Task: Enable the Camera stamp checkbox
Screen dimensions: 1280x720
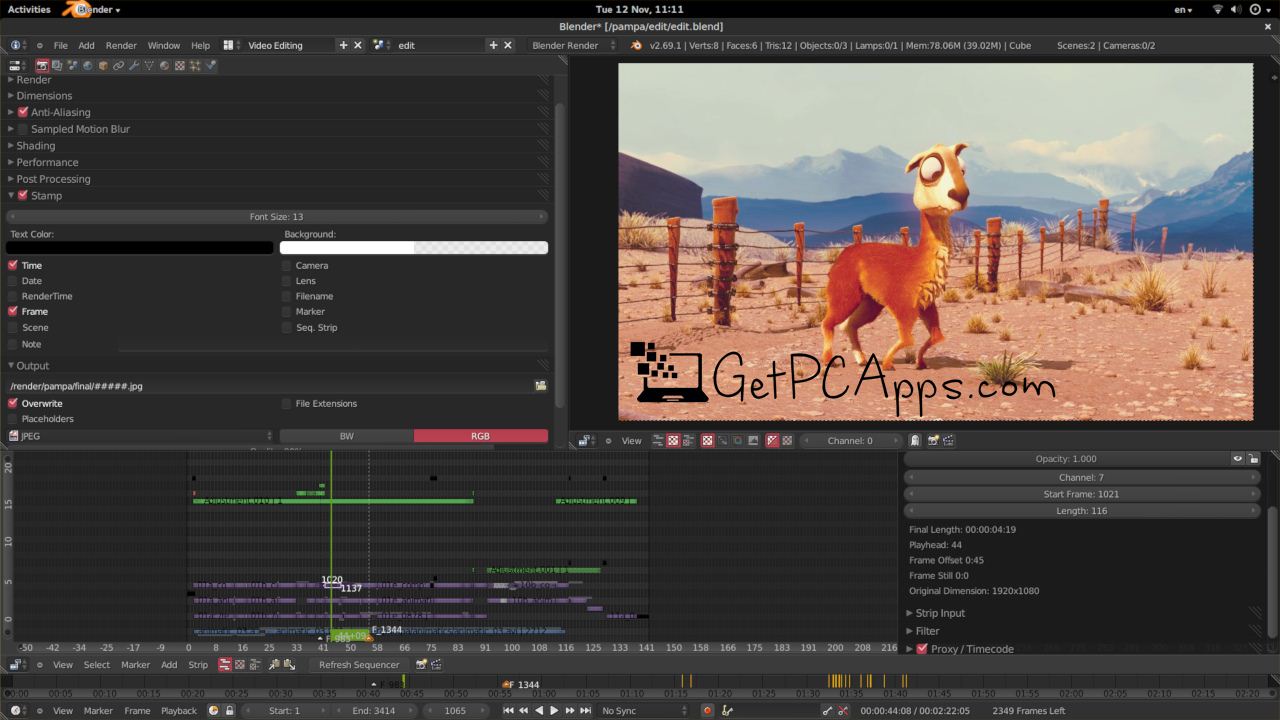Action: (287, 265)
